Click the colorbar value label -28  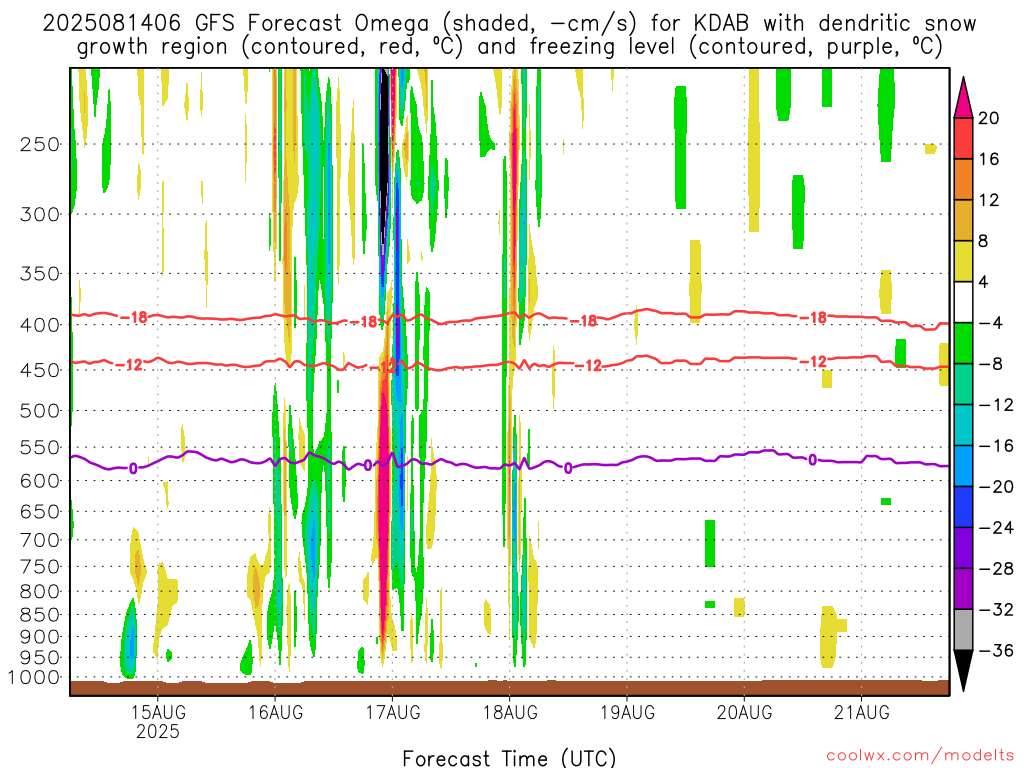[996, 569]
